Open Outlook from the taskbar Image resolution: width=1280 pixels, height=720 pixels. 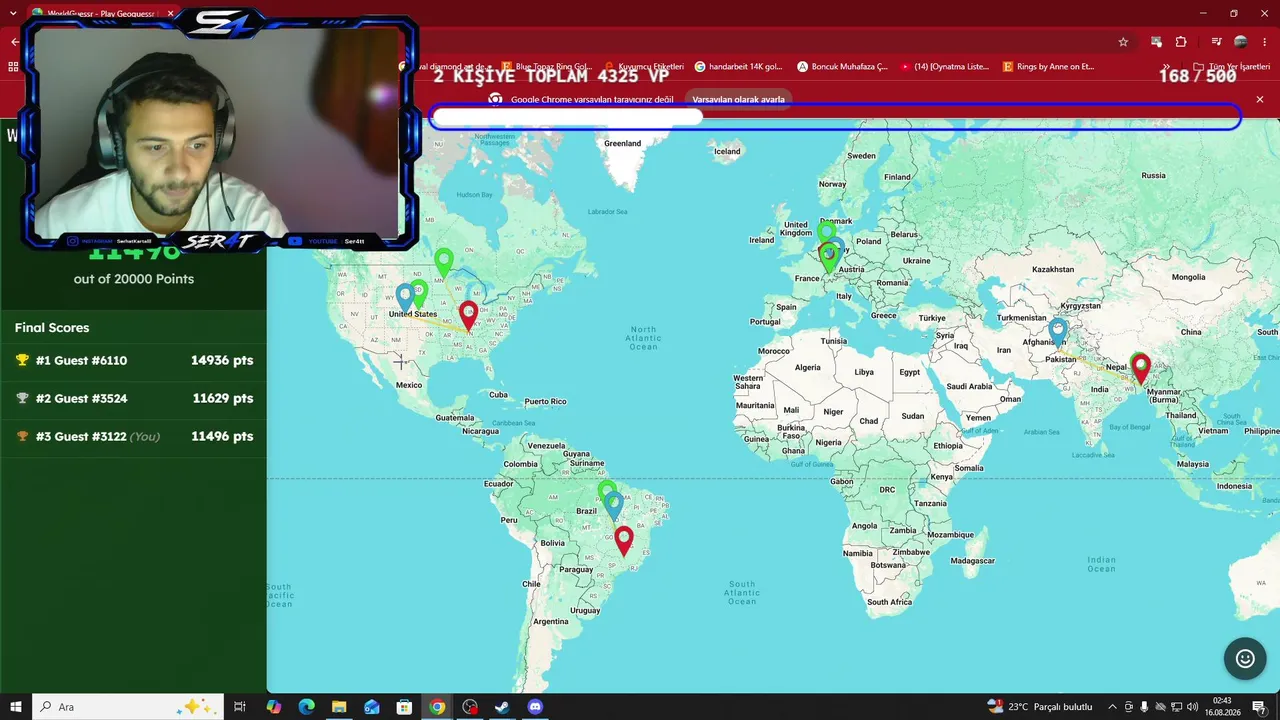point(372,707)
